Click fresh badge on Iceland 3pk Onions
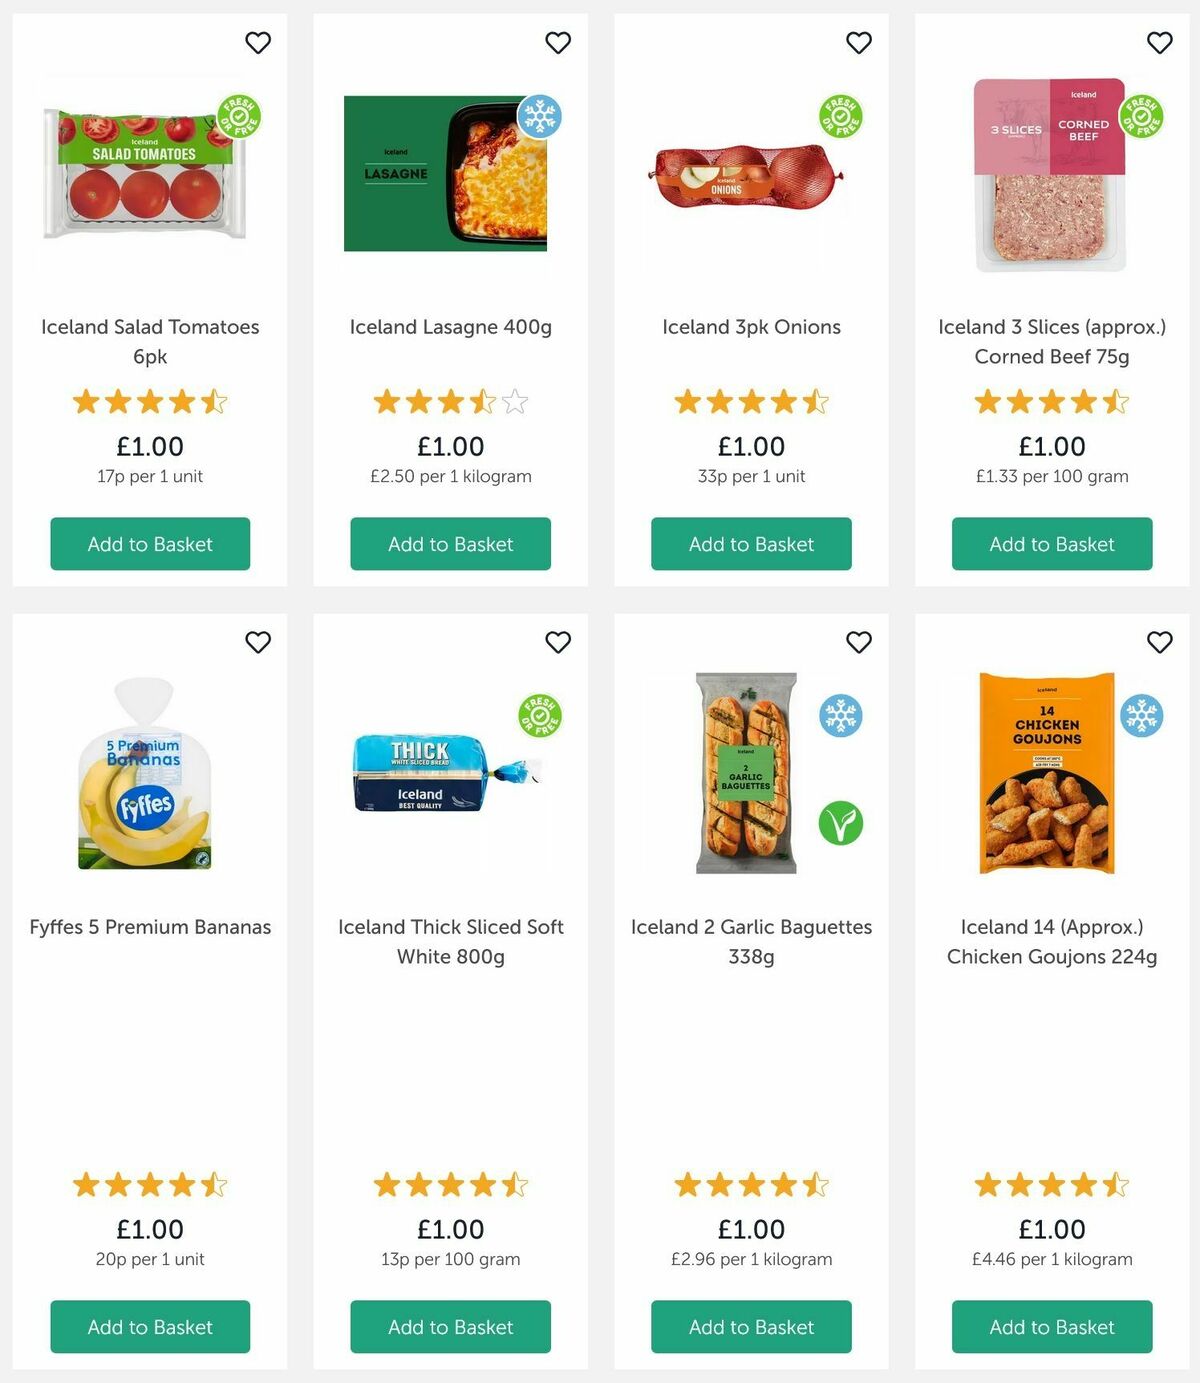 [841, 117]
